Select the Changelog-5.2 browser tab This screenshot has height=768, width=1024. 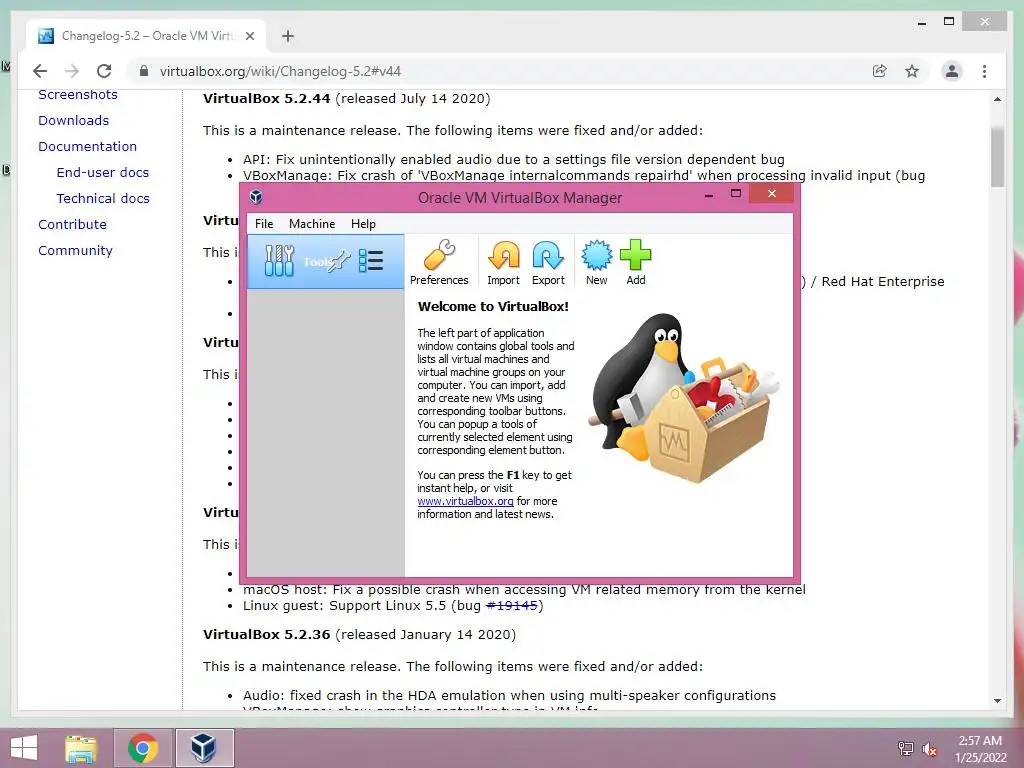[146, 36]
